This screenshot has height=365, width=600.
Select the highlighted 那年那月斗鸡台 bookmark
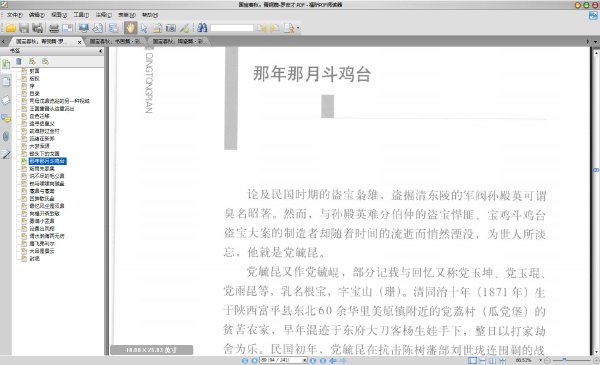coord(47,161)
